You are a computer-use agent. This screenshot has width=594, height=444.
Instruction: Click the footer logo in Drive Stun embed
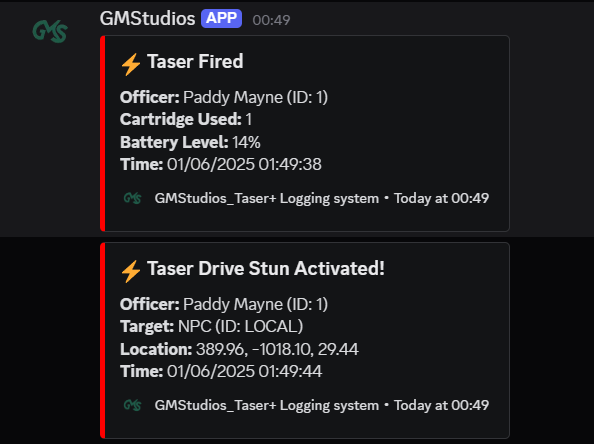(x=133, y=405)
